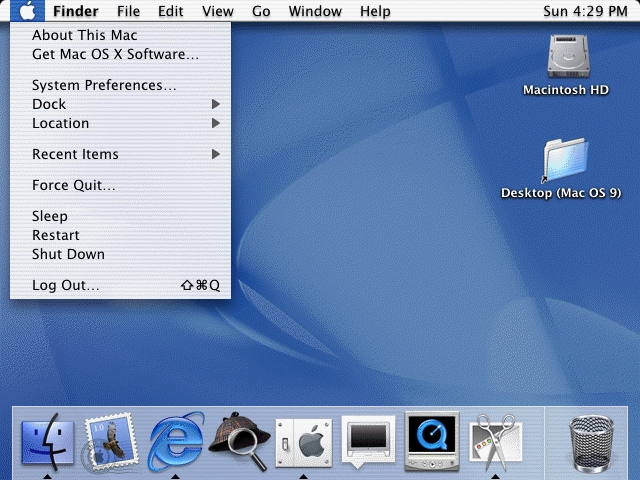This screenshot has width=640, height=480.
Task: Open System Preferences icon in the Dock
Action: point(304,443)
